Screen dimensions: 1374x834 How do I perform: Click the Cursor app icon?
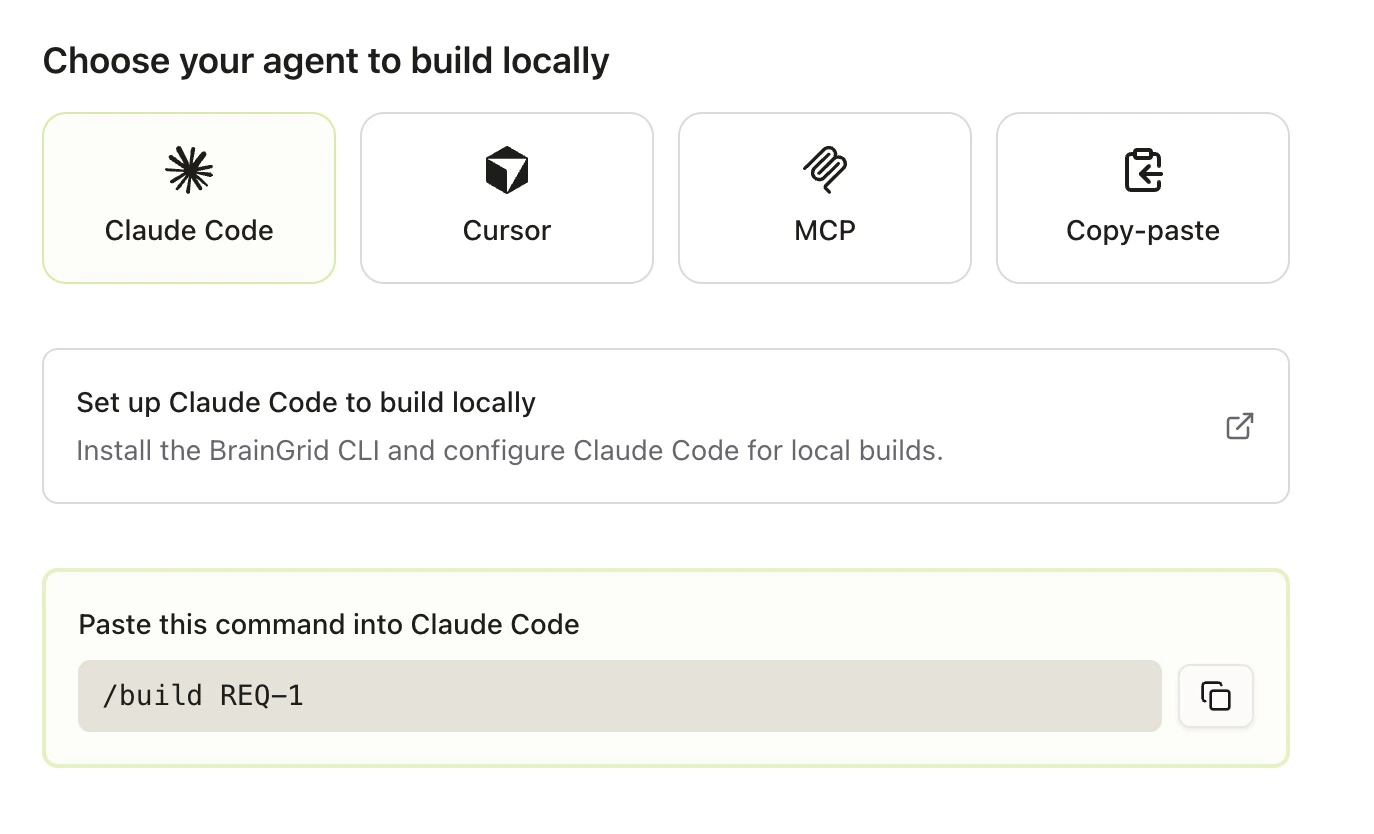tap(506, 169)
